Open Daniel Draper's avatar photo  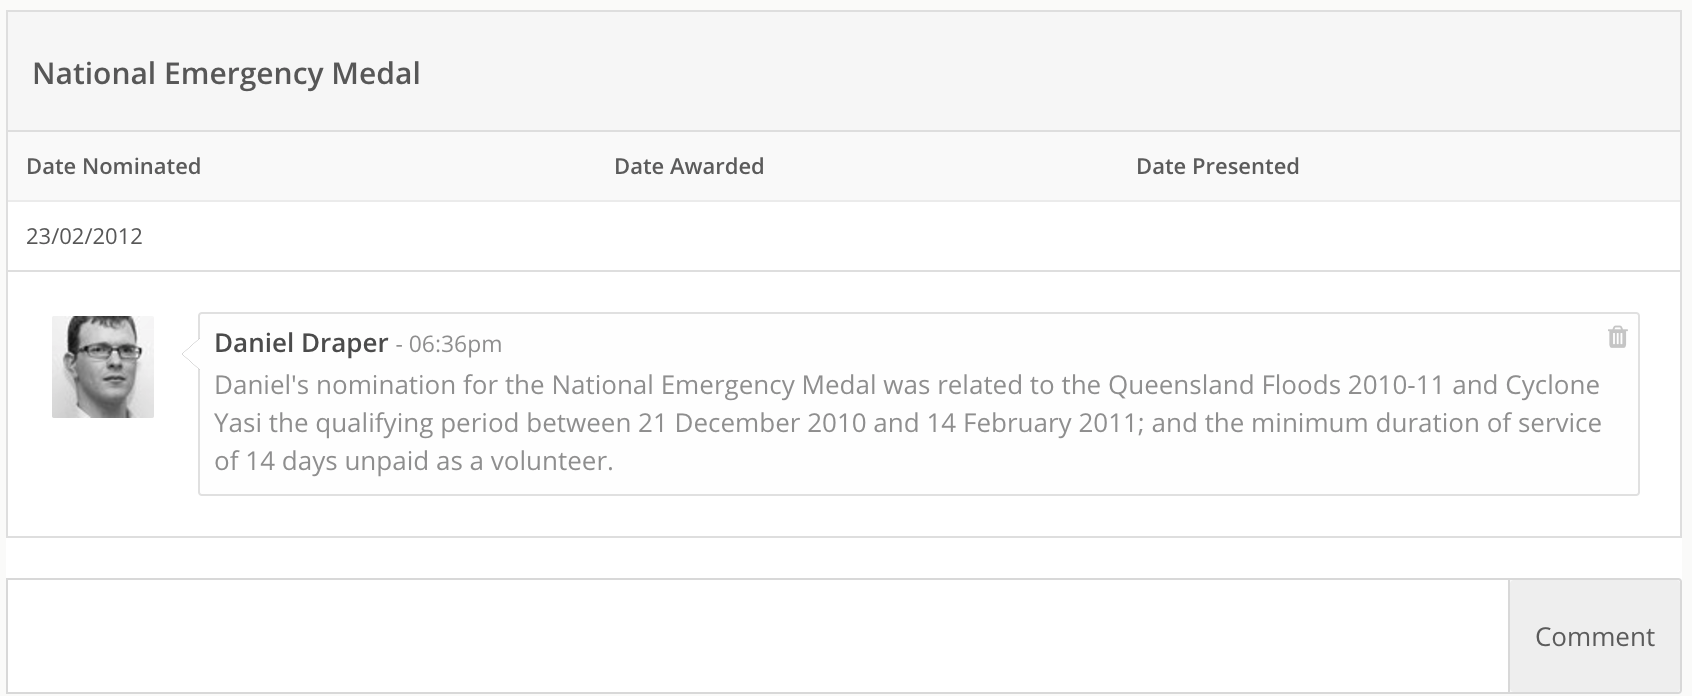(x=103, y=367)
